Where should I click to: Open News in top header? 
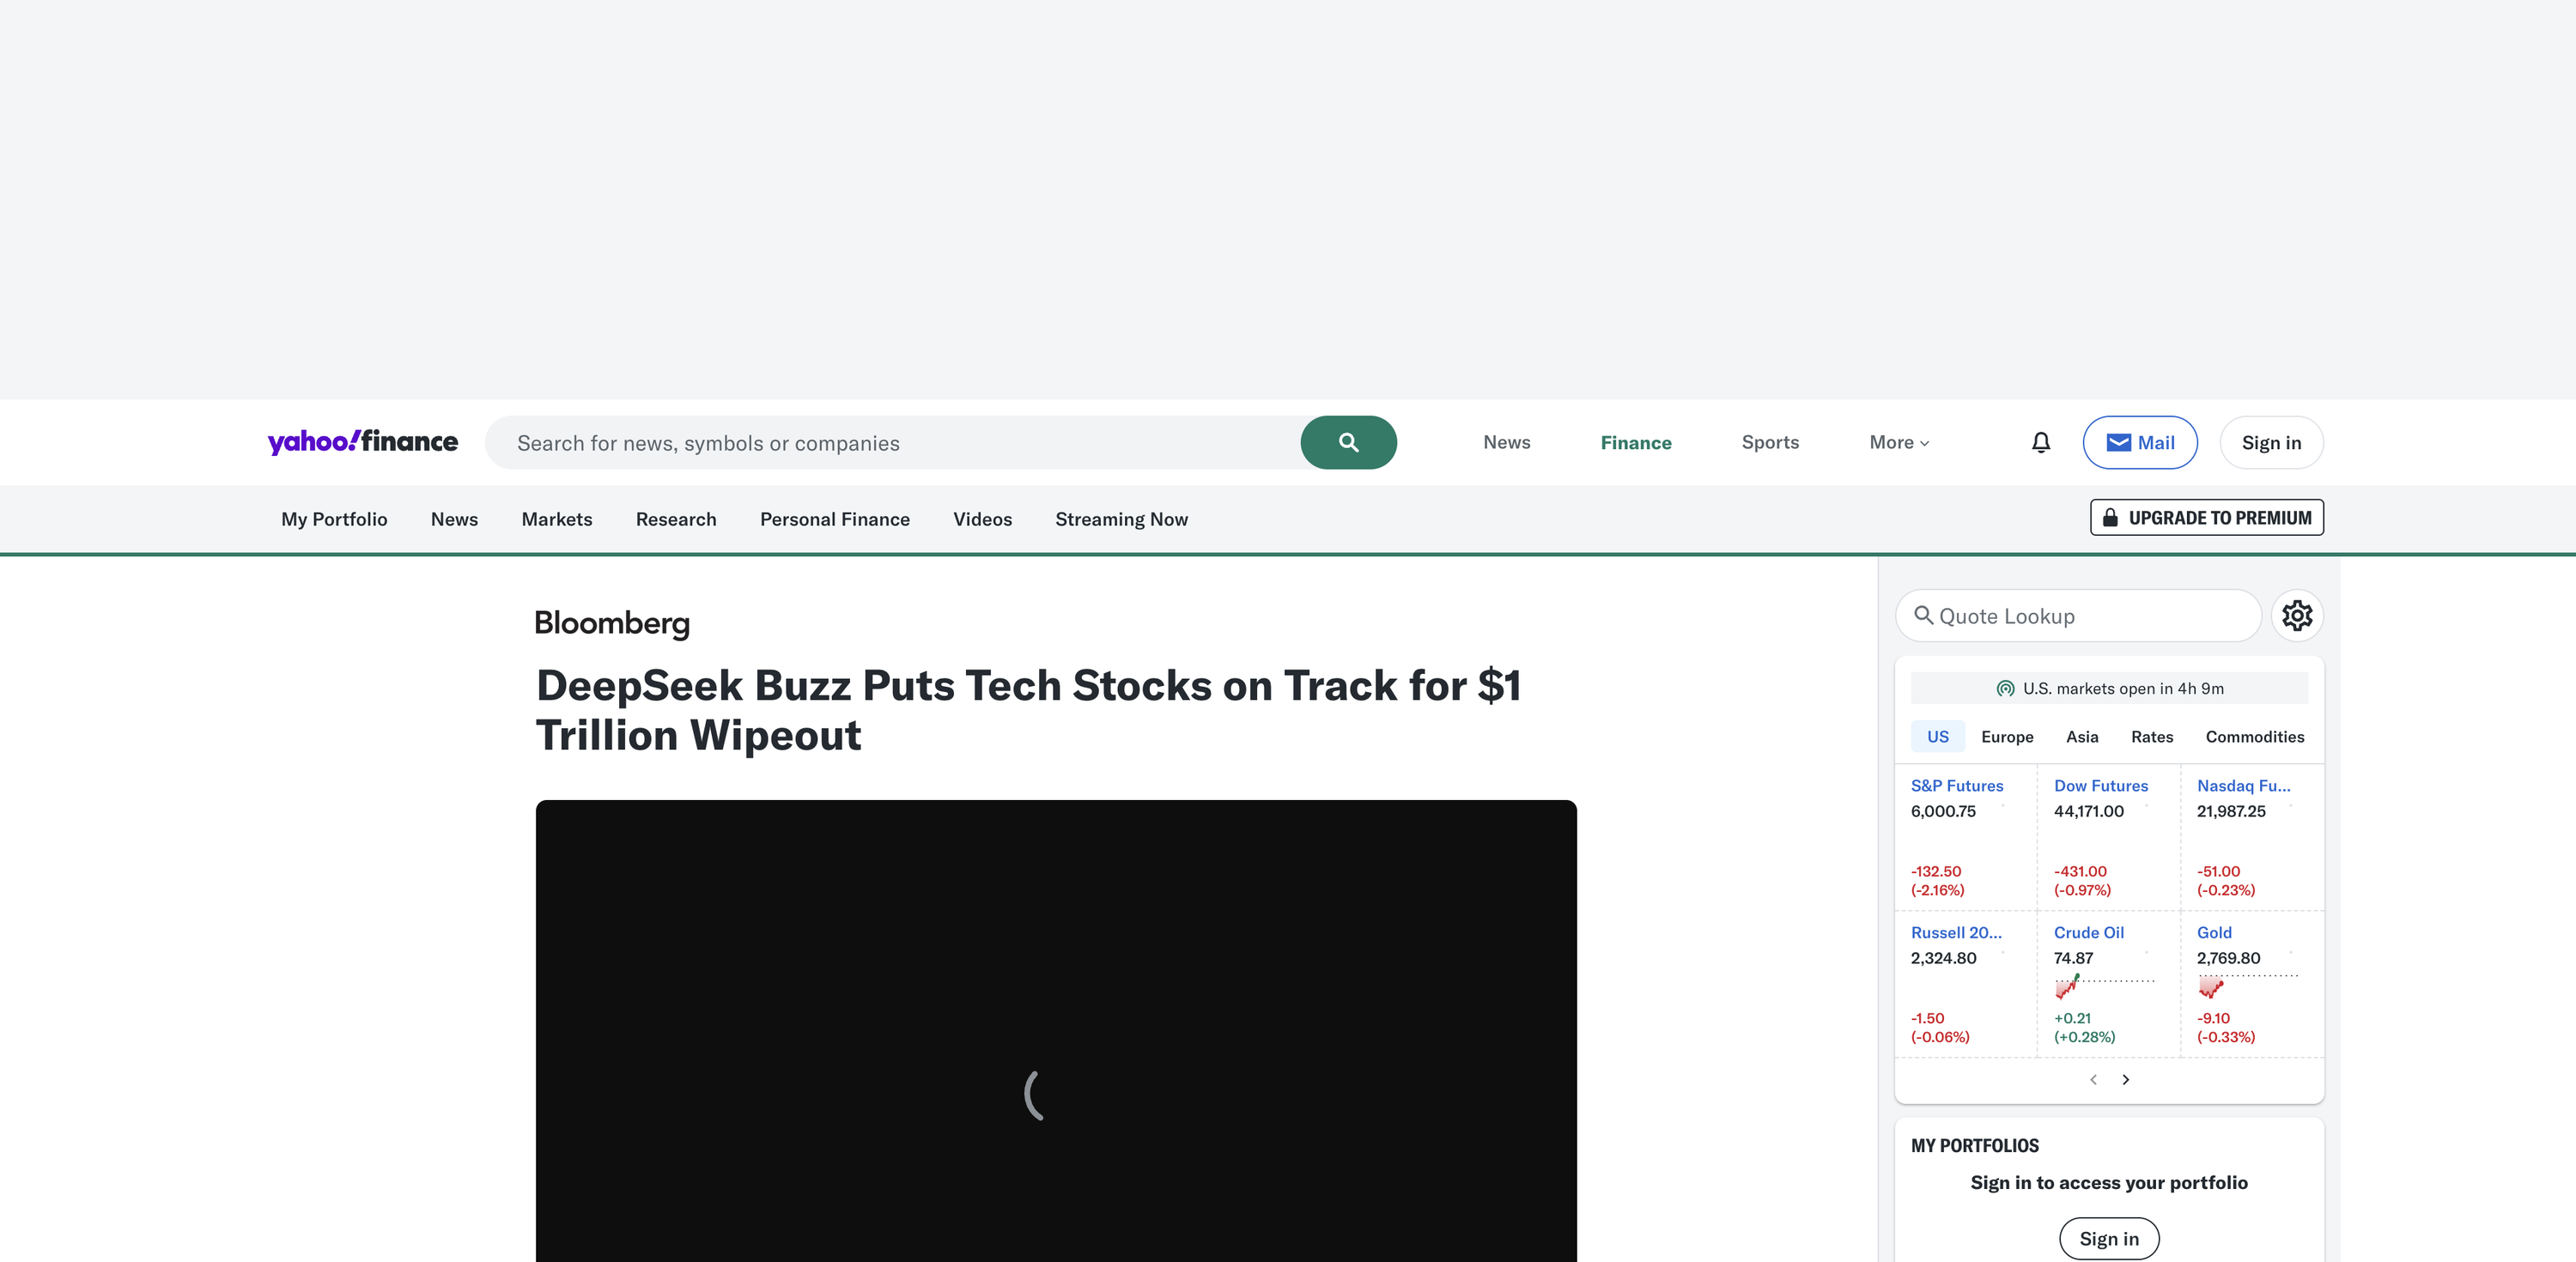tap(1506, 442)
